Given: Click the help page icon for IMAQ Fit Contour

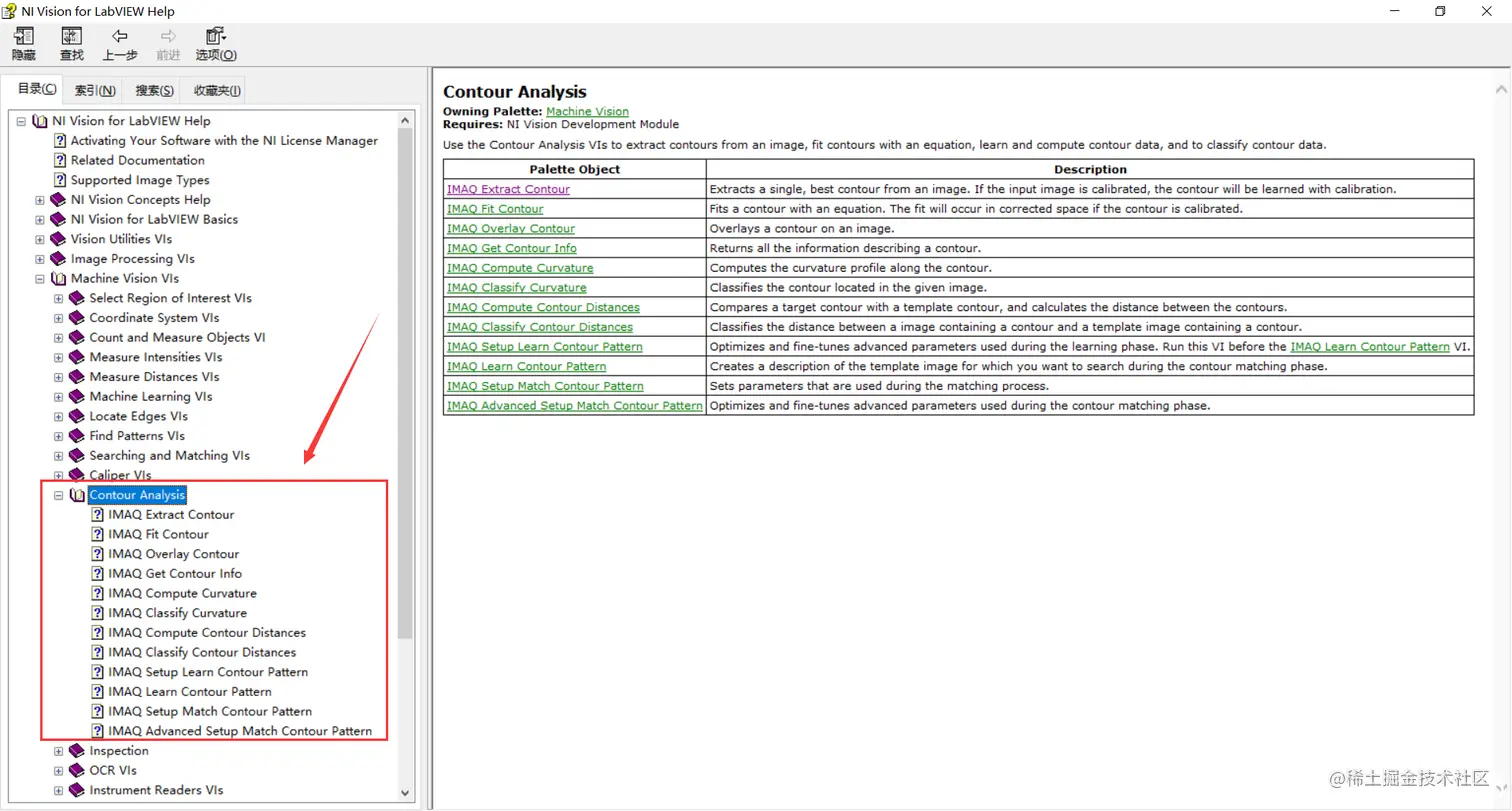Looking at the screenshot, I should [x=98, y=534].
